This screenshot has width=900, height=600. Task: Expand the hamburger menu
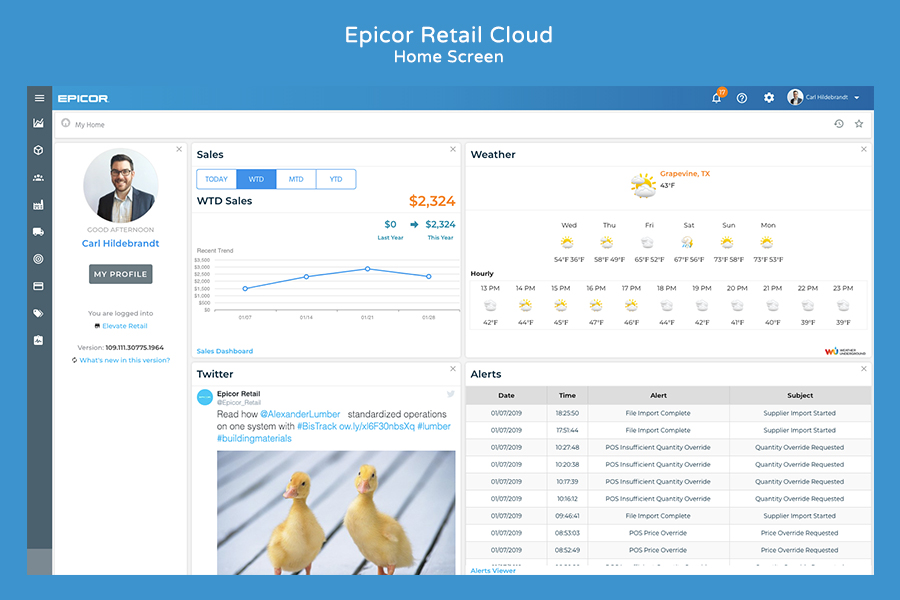(x=39, y=98)
